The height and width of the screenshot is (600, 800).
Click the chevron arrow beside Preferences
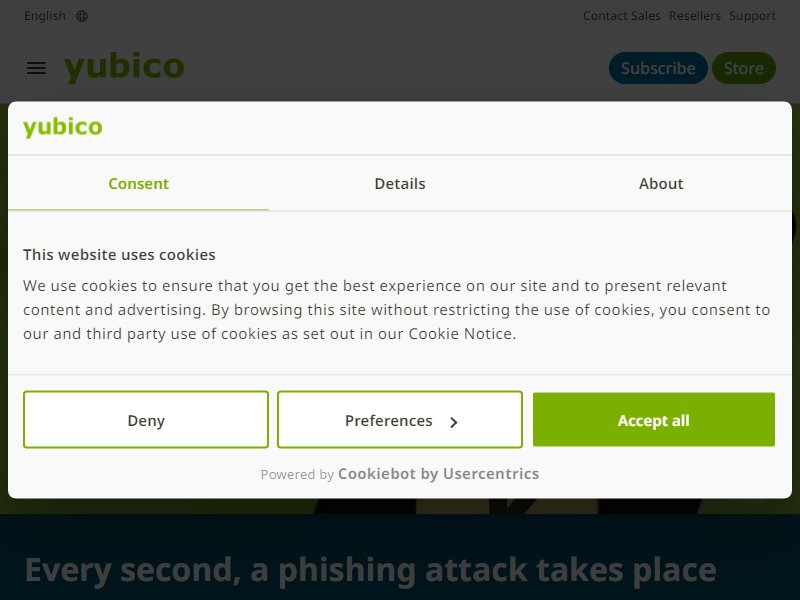point(454,422)
